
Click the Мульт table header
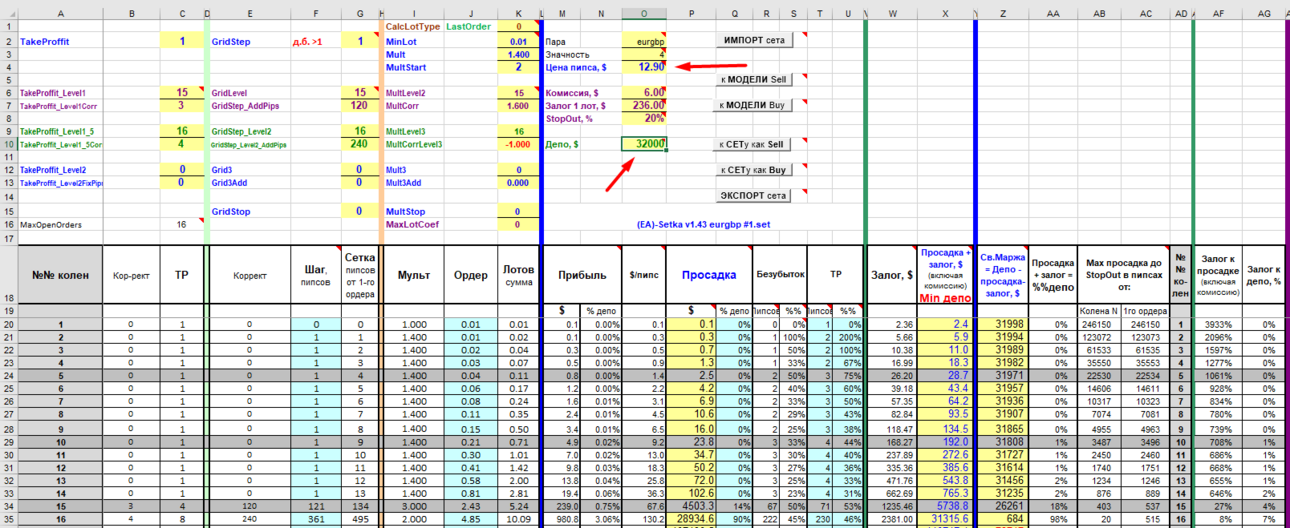[x=413, y=274]
